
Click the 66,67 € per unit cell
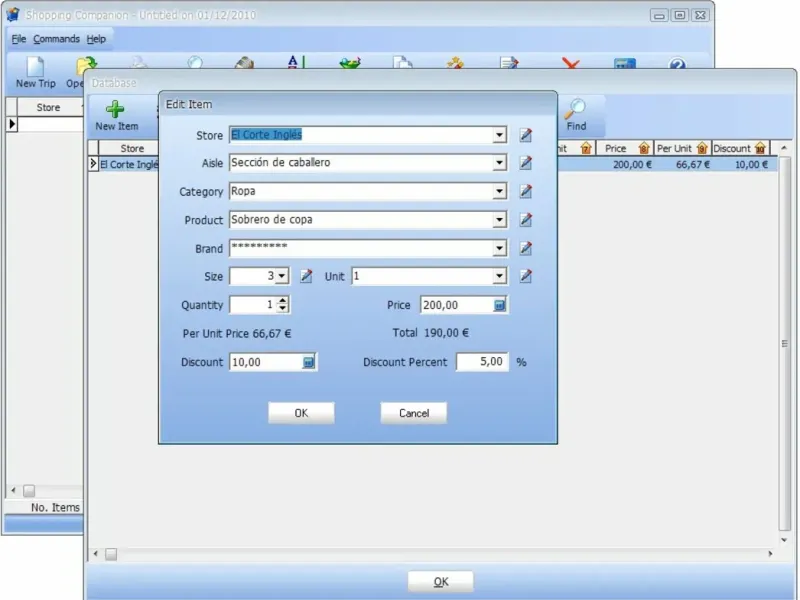coord(683,164)
